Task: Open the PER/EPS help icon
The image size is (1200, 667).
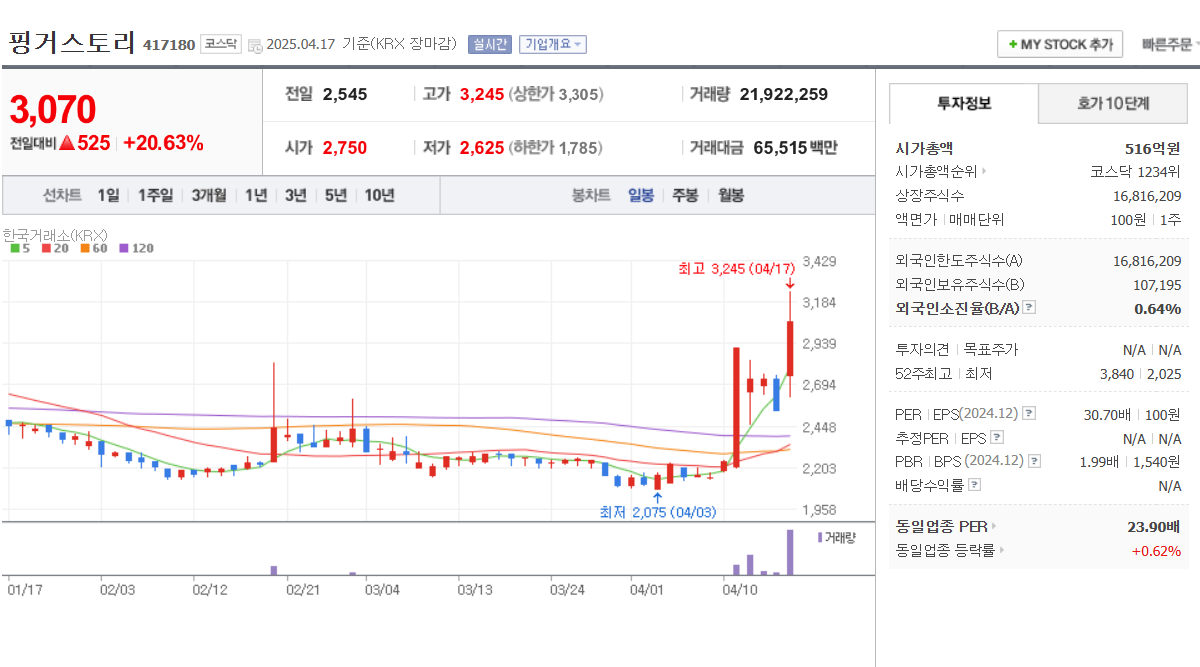Action: (1029, 413)
